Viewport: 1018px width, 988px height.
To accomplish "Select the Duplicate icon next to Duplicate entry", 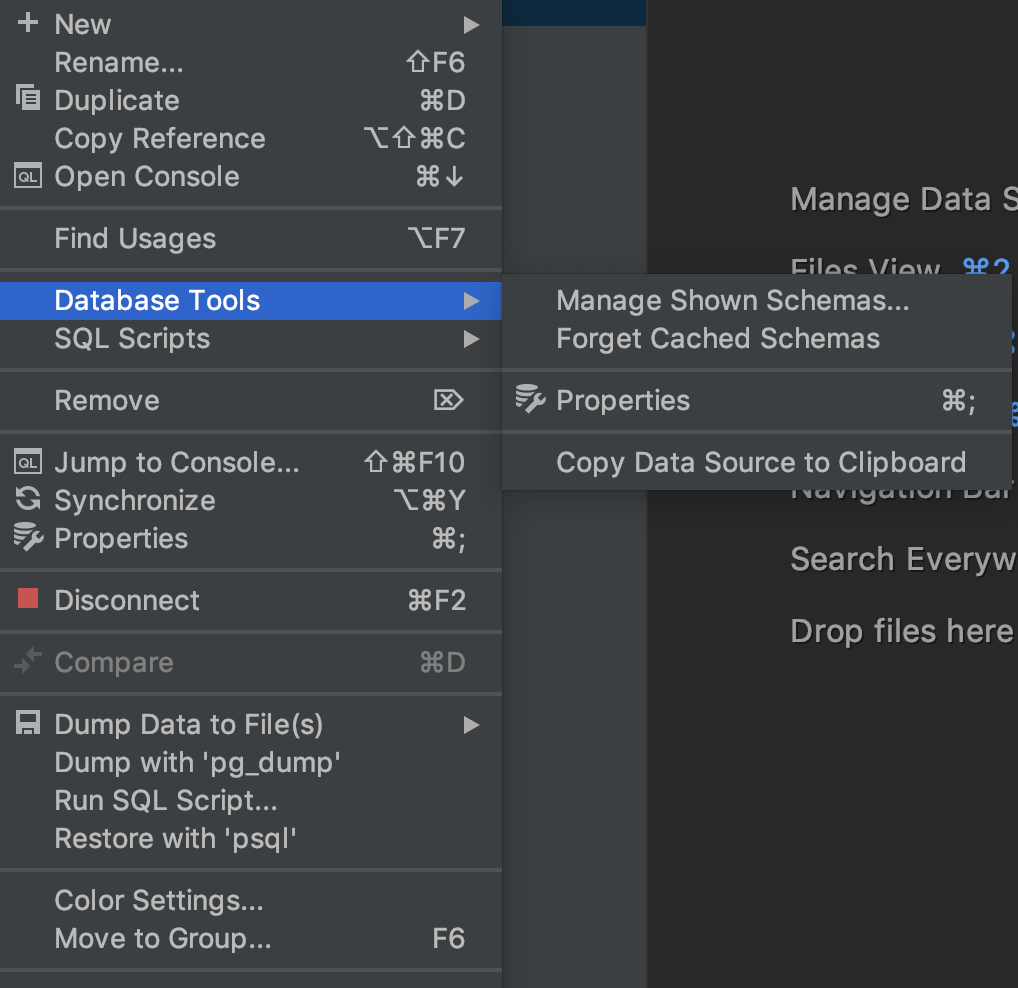I will (28, 100).
